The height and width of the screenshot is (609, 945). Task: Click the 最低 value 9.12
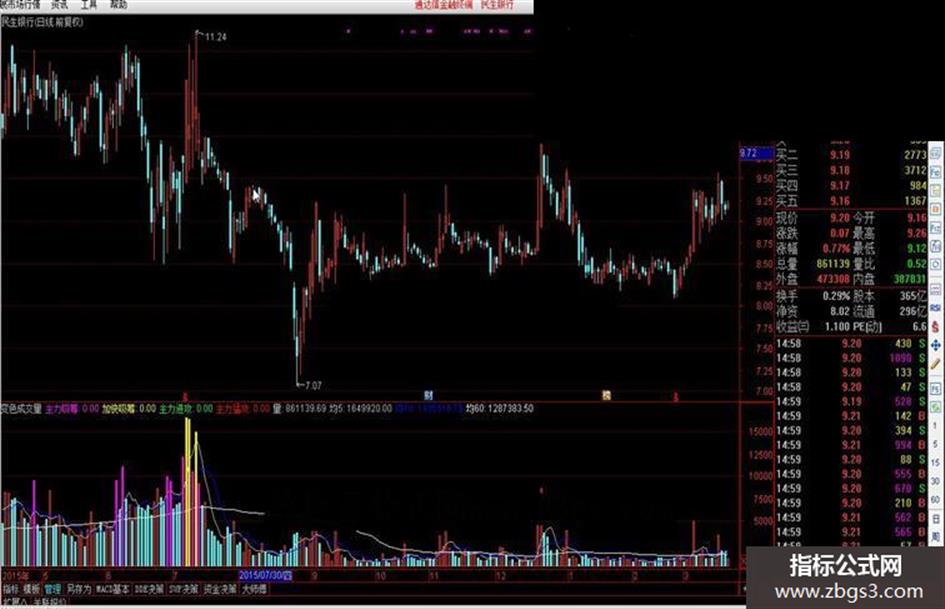coord(916,248)
